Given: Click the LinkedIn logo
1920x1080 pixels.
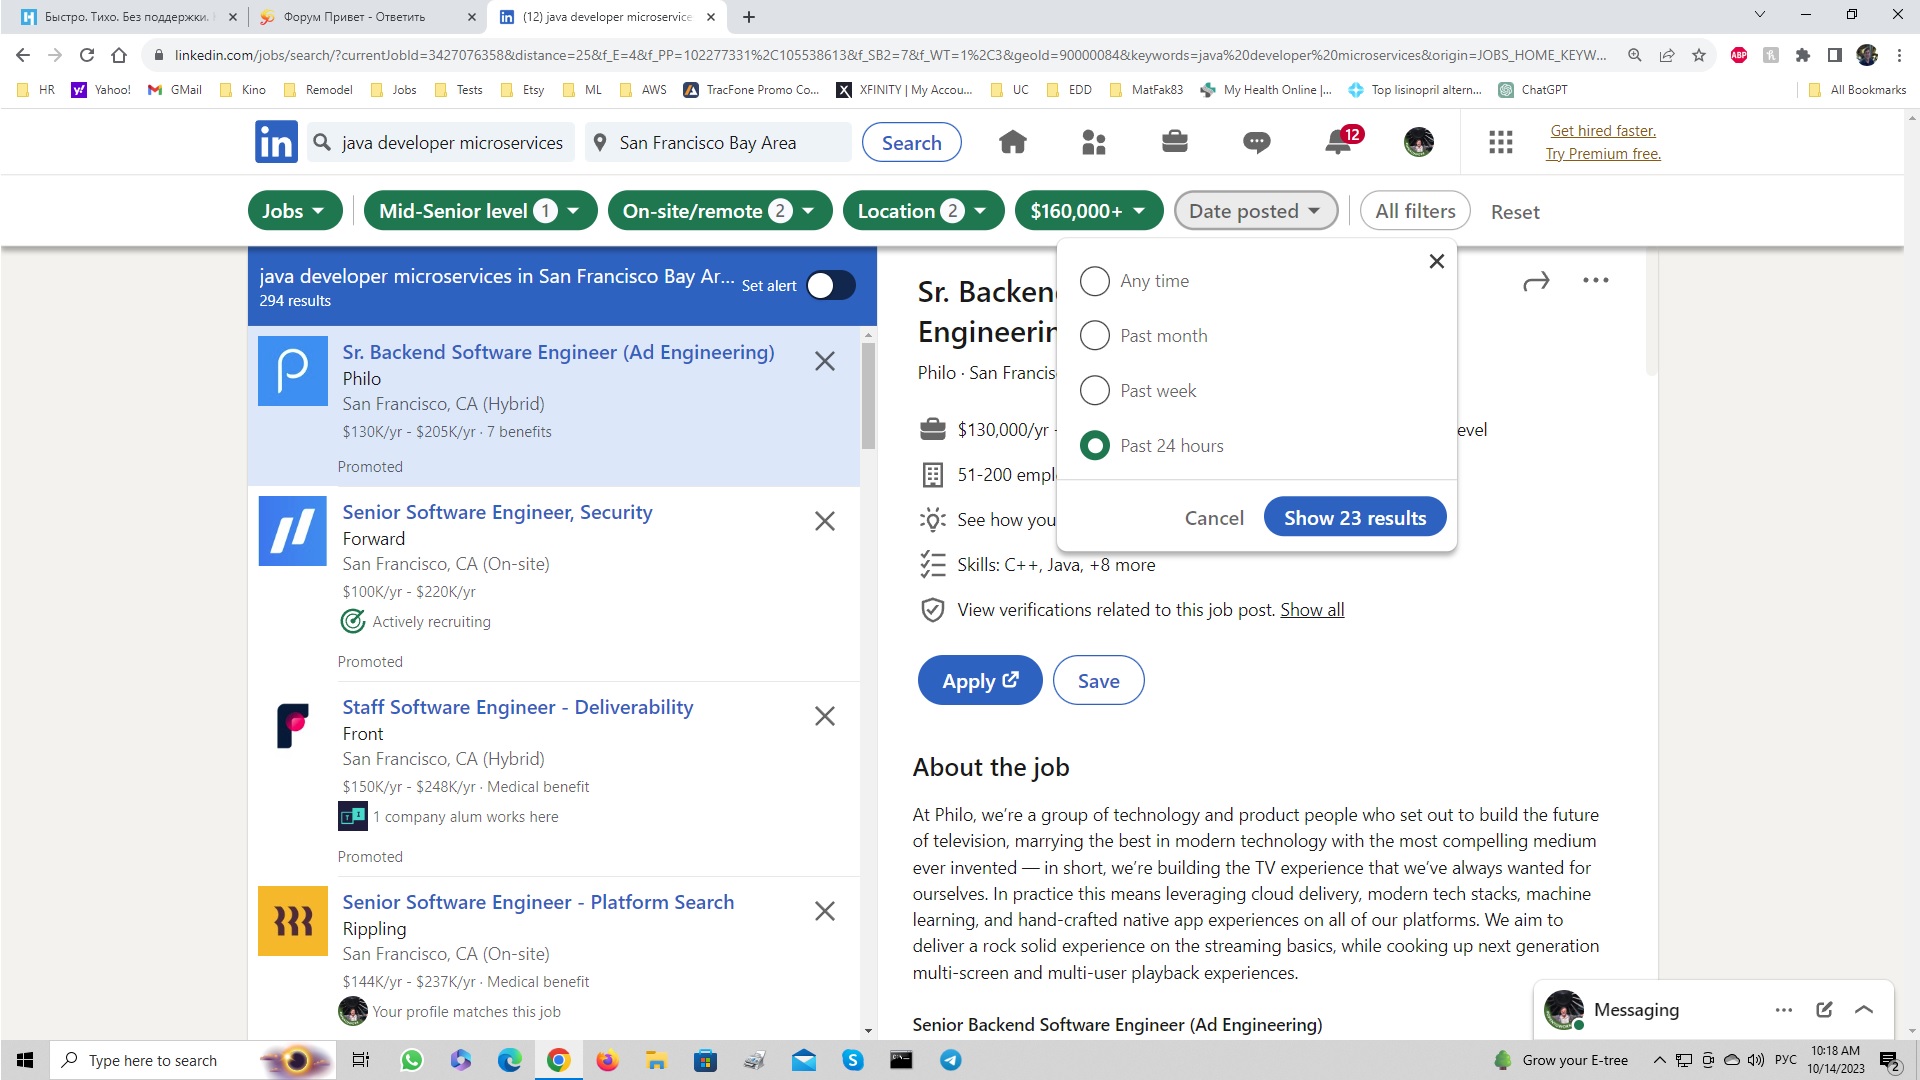Looking at the screenshot, I should [276, 142].
